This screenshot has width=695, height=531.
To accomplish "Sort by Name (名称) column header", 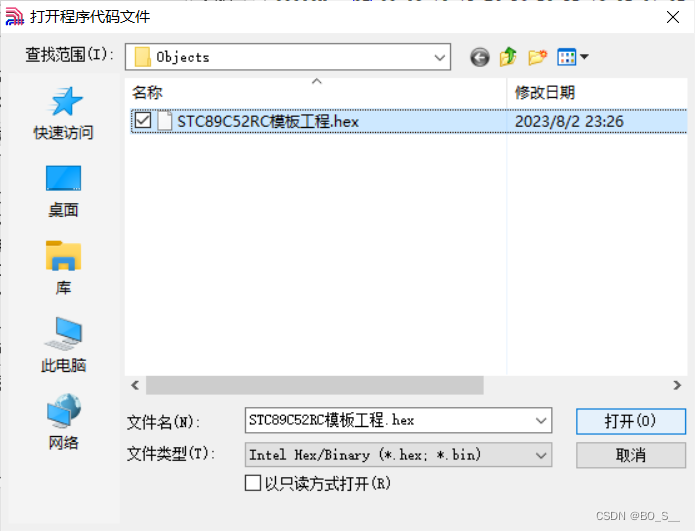I will click(147, 93).
